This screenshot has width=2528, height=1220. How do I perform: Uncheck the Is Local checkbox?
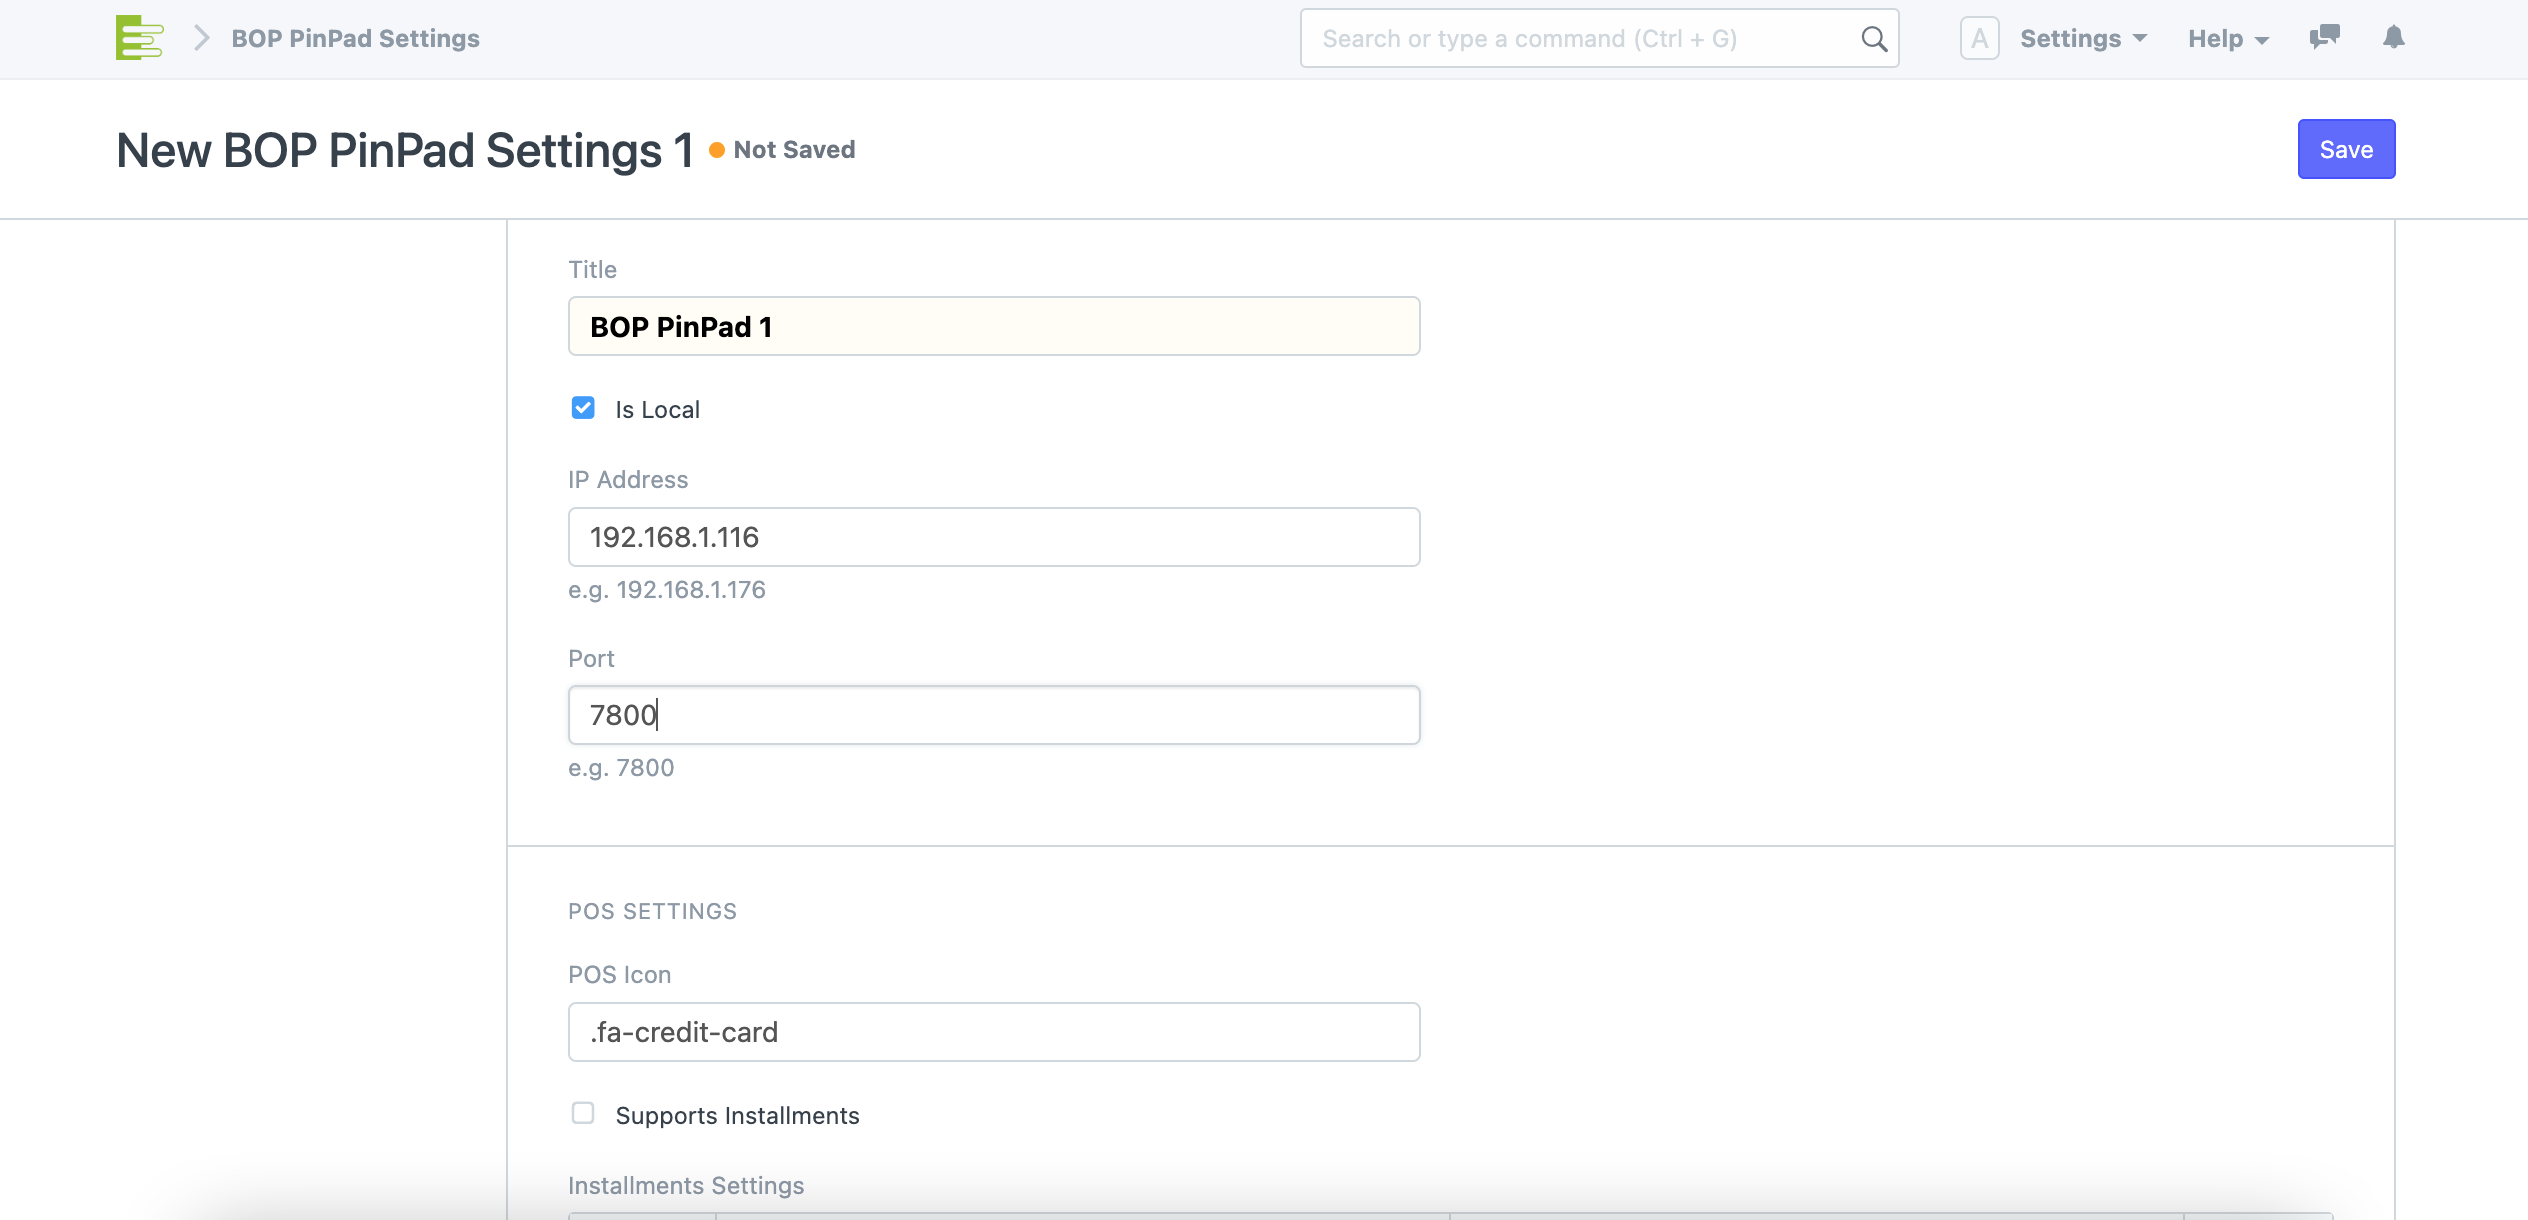(x=583, y=408)
